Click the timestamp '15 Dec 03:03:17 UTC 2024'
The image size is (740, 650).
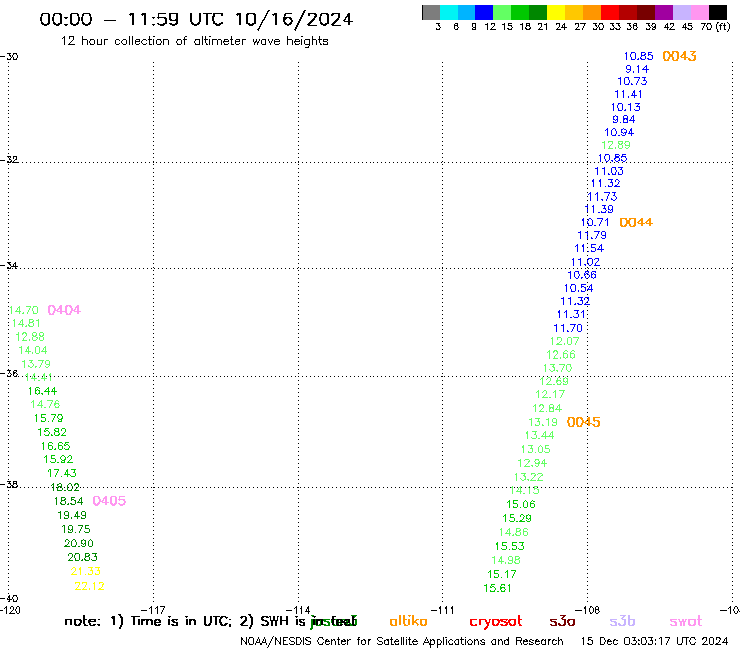(x=655, y=641)
